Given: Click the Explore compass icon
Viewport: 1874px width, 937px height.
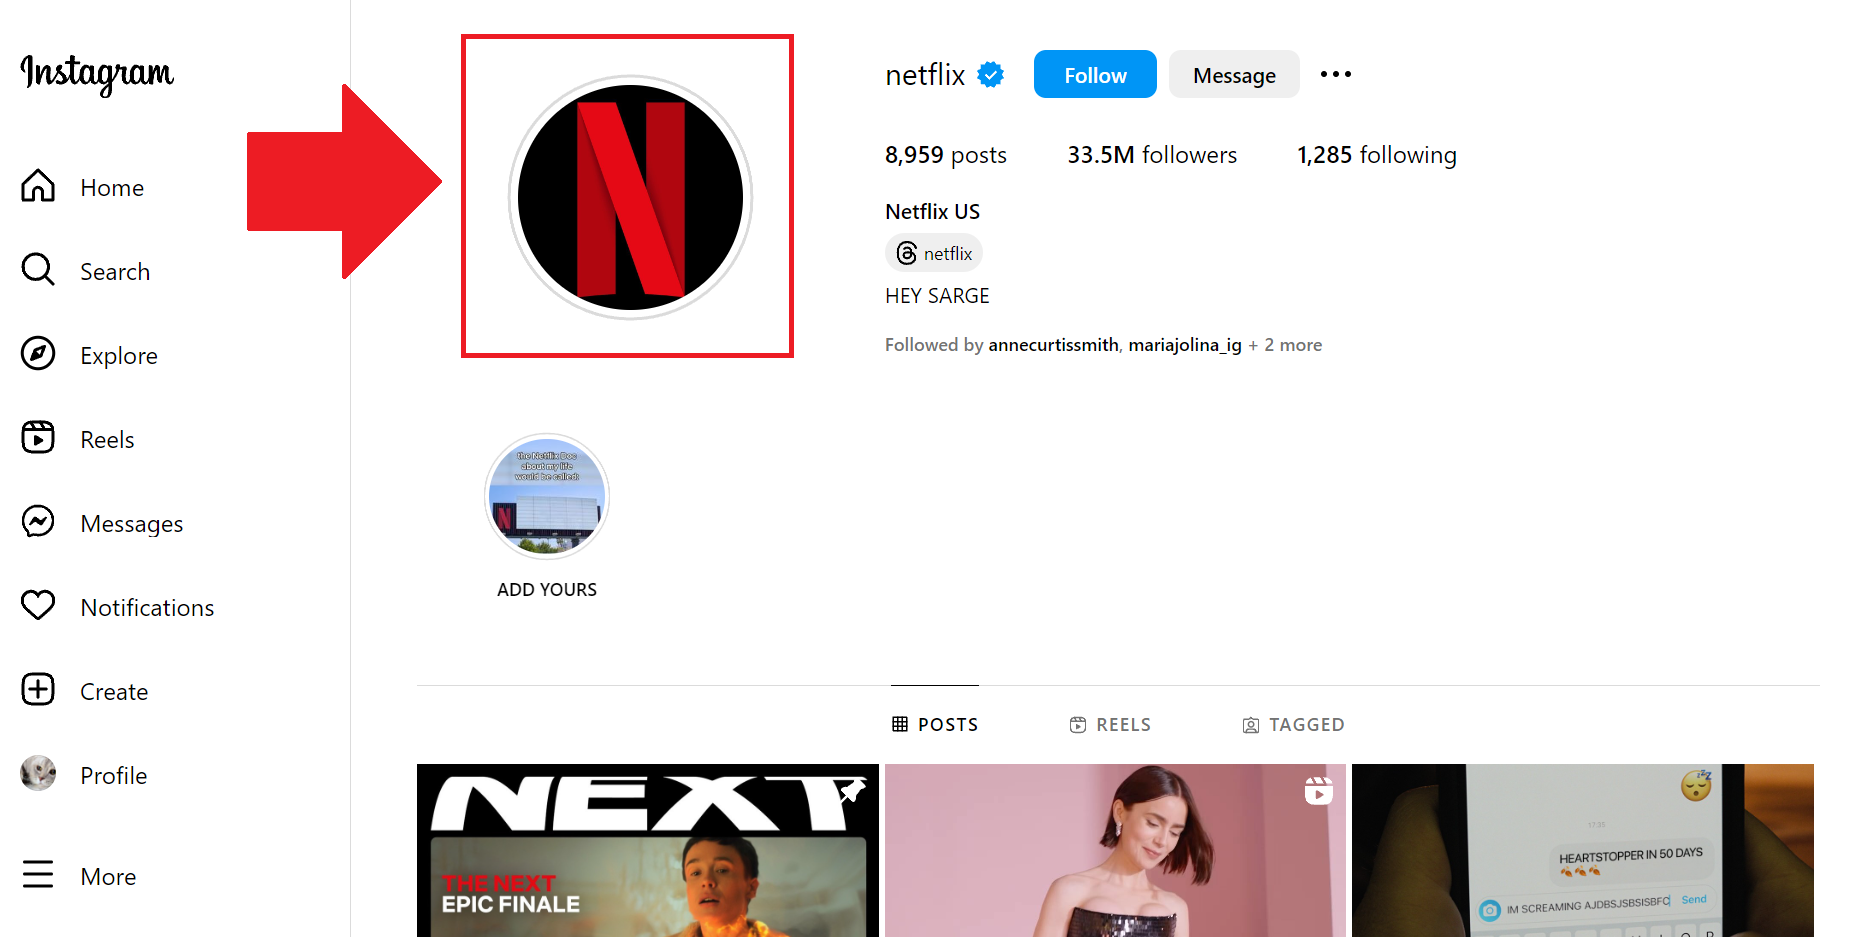Looking at the screenshot, I should point(38,354).
